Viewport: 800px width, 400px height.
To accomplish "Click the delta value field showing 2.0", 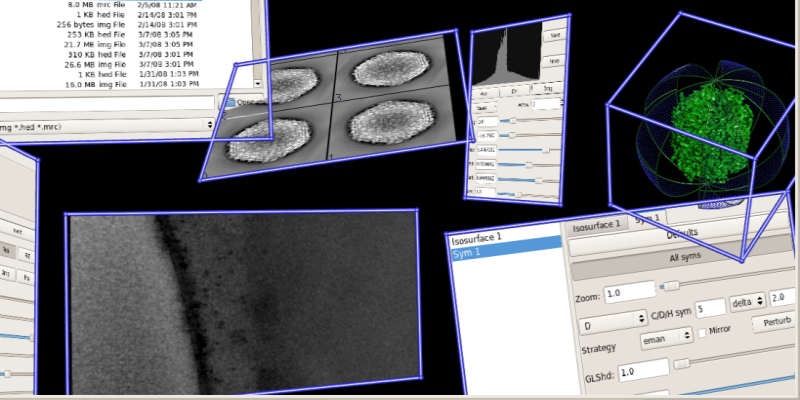I will [x=782, y=297].
